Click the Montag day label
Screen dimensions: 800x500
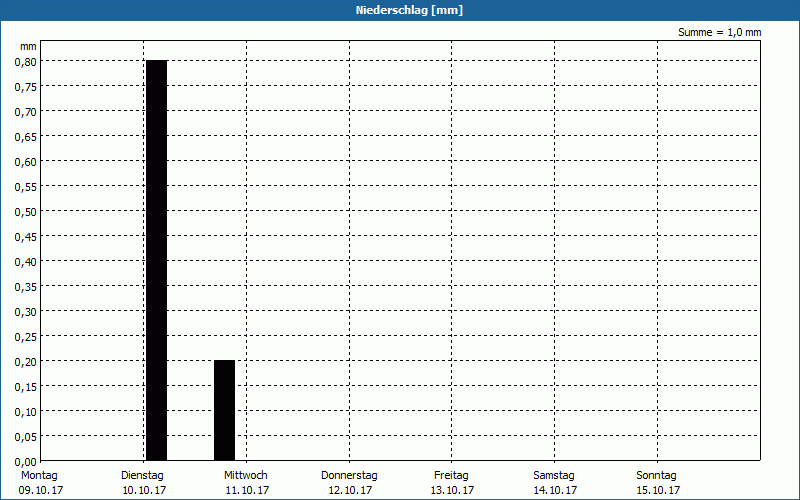[x=39, y=476]
